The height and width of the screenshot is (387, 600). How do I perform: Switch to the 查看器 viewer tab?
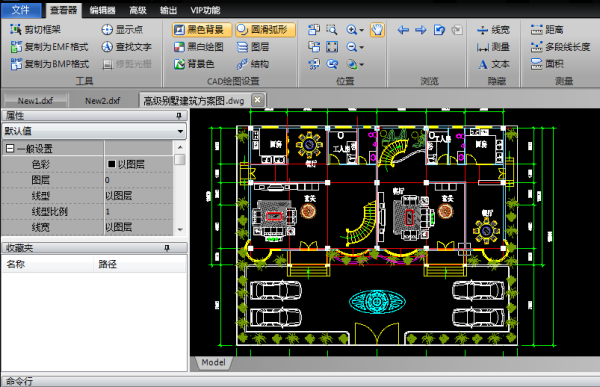[64, 10]
